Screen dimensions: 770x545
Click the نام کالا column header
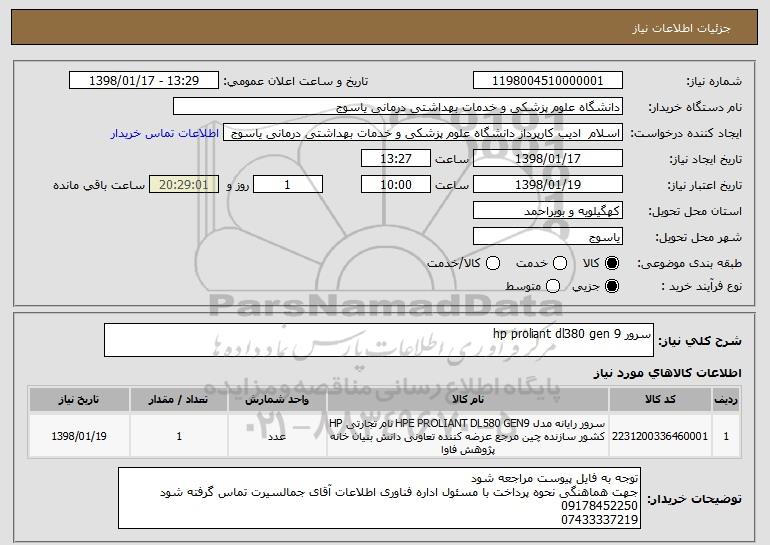point(468,400)
